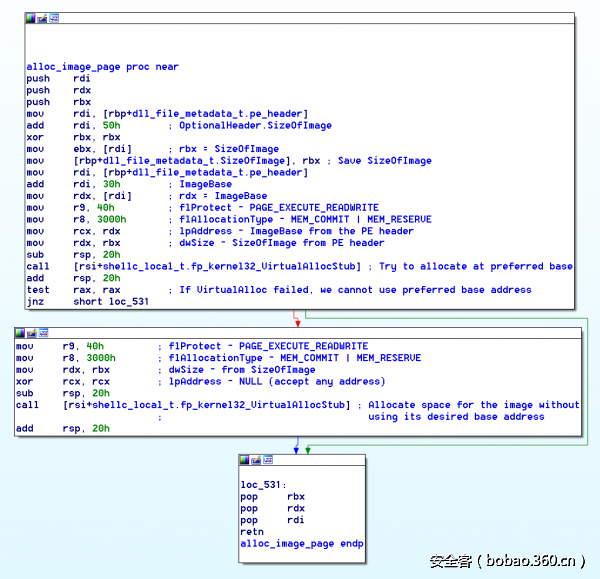600x579 pixels.
Task: Set node color on the middle block
Action: [20, 332]
